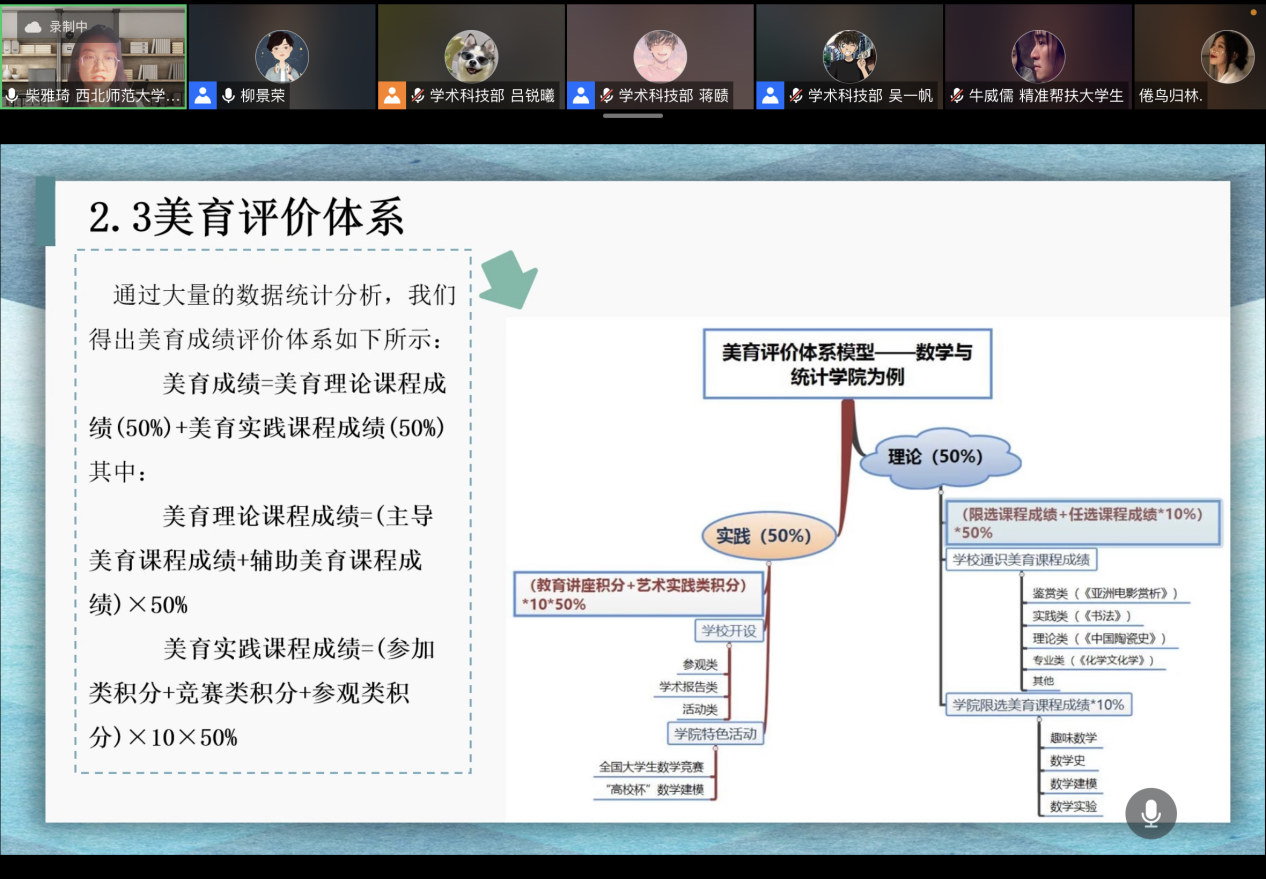Select 倦鸟归林 participant avatar
1266x879 pixels.
1227,56
